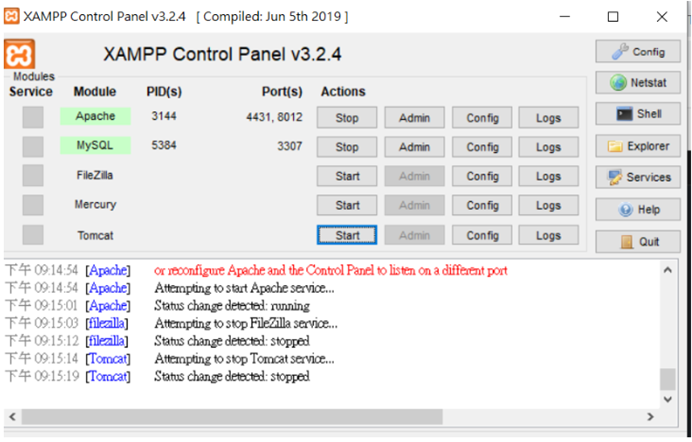View Mercury Logs
Image resolution: width=692 pixels, height=442 pixels.
pyautogui.click(x=549, y=205)
